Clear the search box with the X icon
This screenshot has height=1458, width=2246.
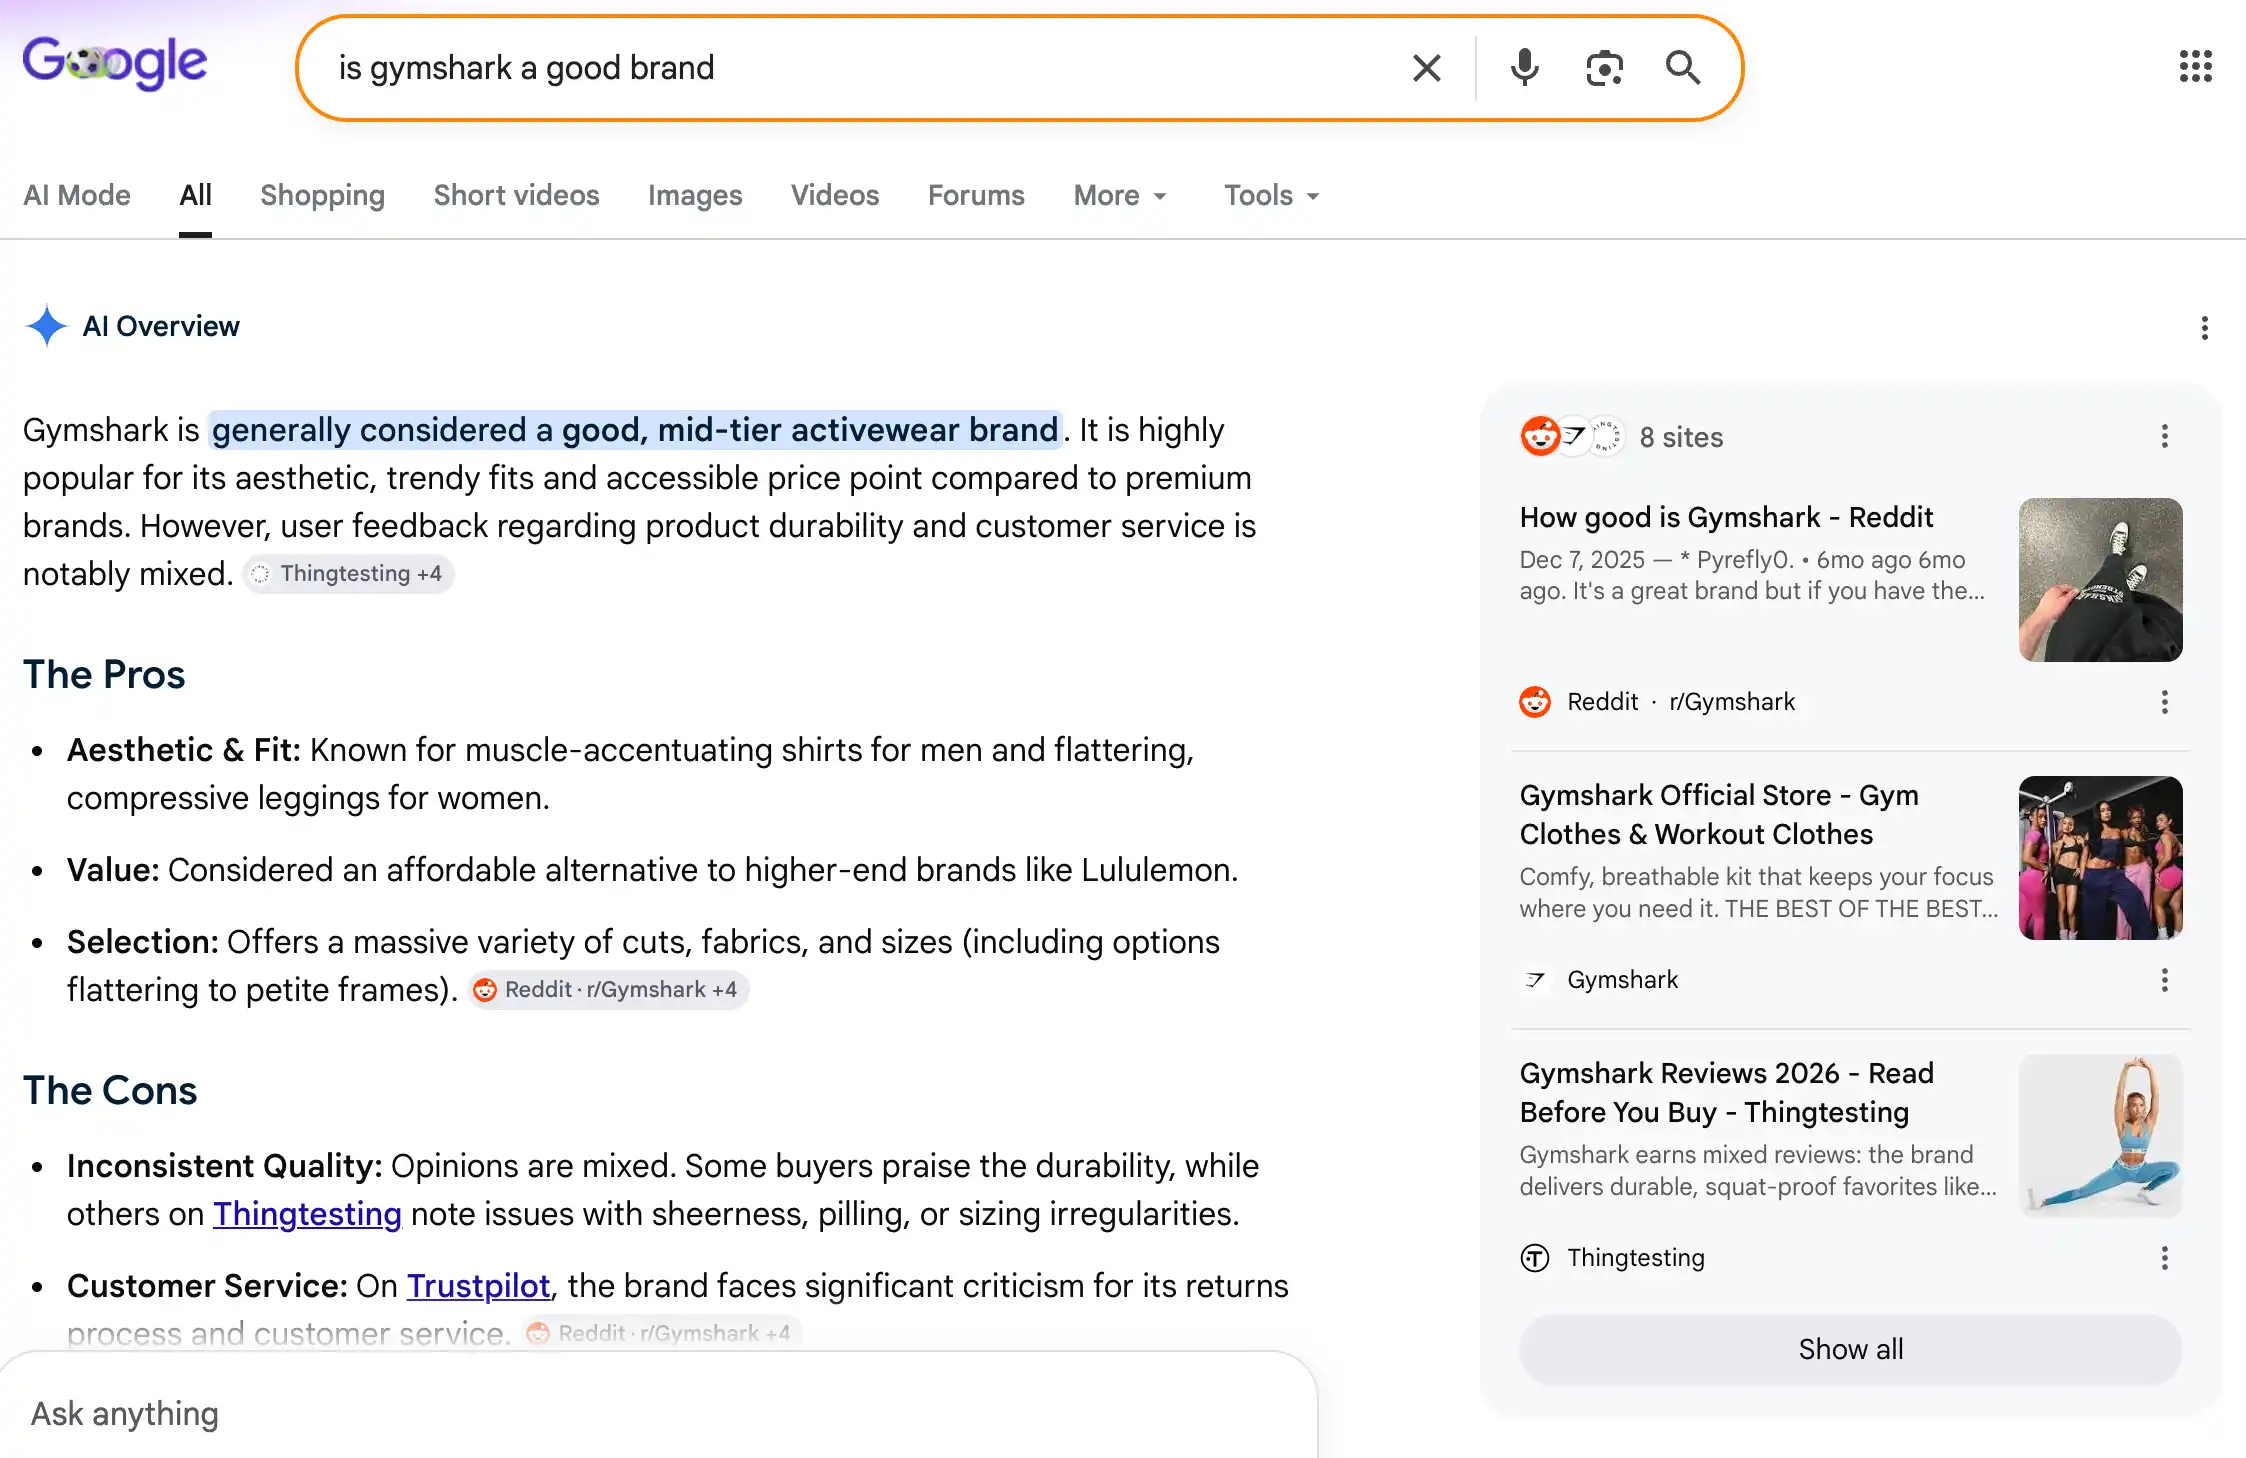tap(1427, 68)
